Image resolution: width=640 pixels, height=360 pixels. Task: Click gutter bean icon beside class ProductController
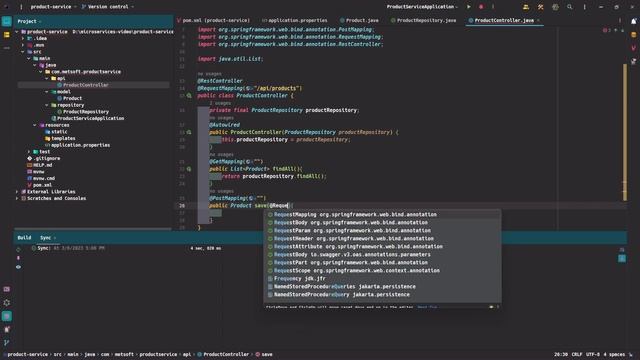click(x=189, y=96)
